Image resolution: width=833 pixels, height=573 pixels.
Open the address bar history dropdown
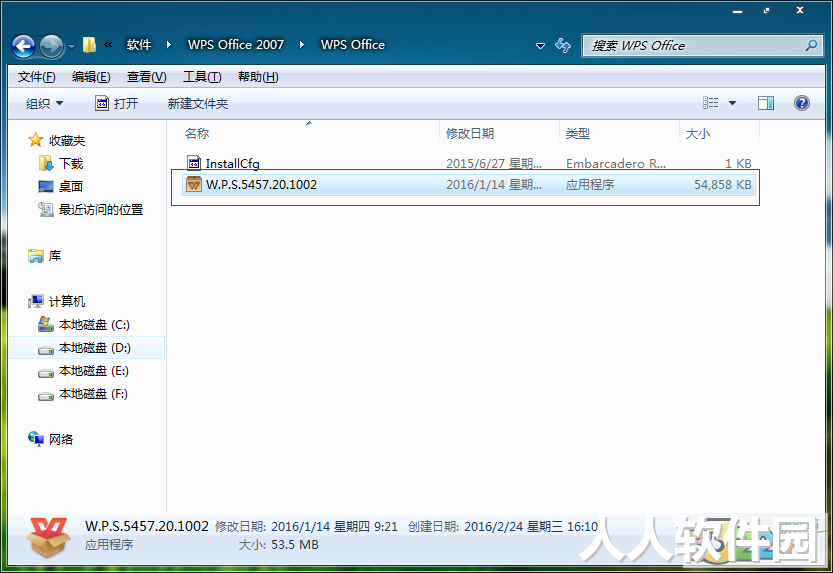tap(540, 46)
